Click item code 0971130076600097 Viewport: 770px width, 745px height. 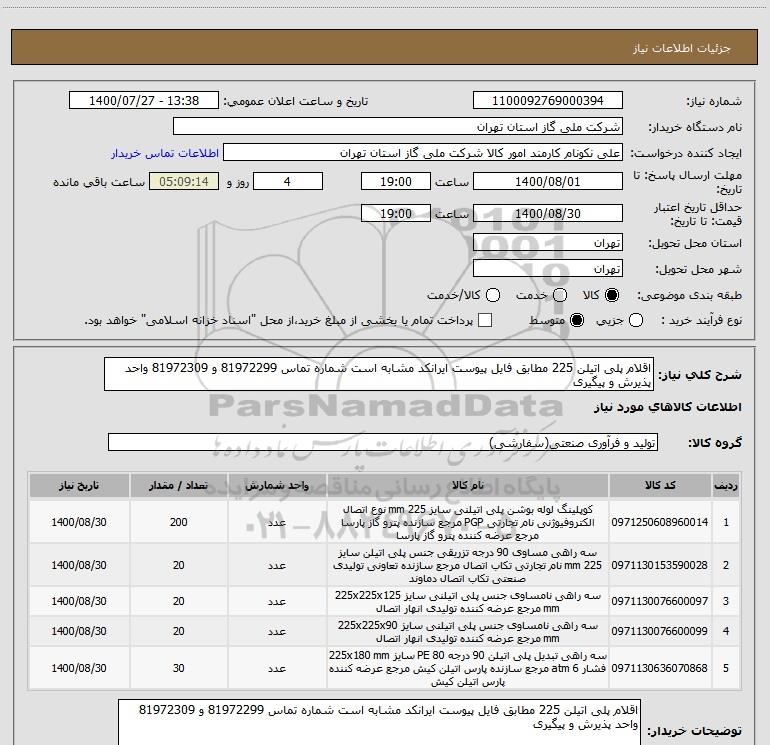point(660,601)
